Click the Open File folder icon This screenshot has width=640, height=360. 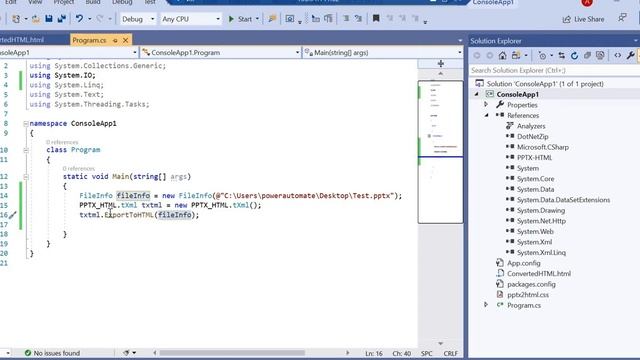[36, 19]
